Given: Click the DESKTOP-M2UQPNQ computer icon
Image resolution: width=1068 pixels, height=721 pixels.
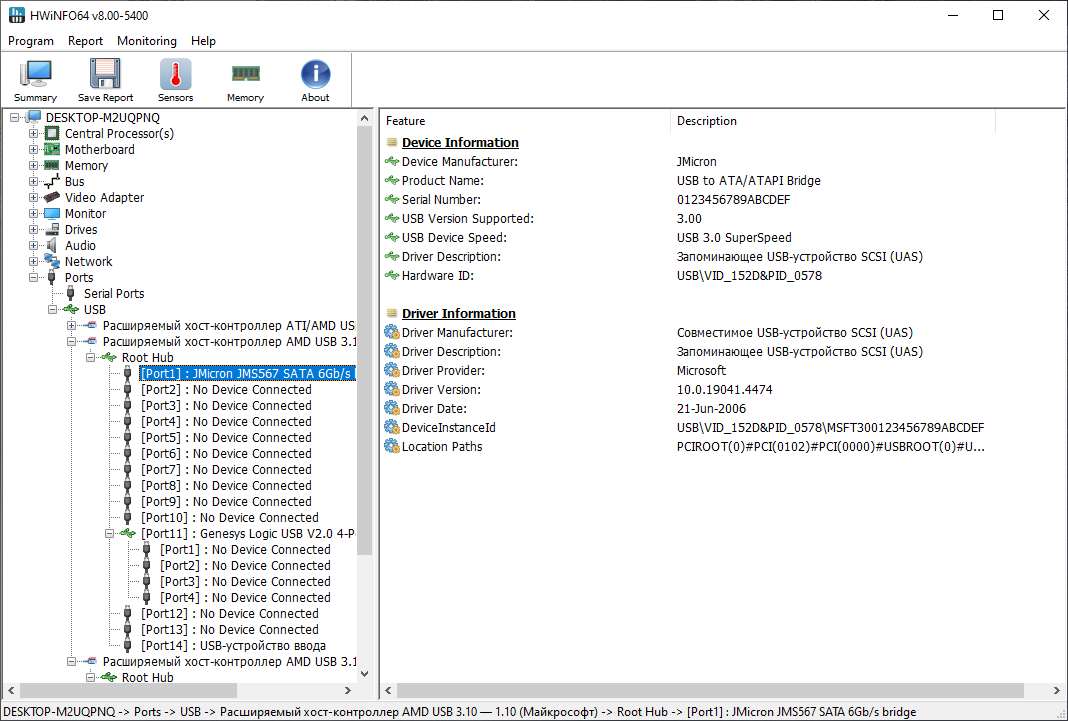Looking at the screenshot, I should coord(34,117).
